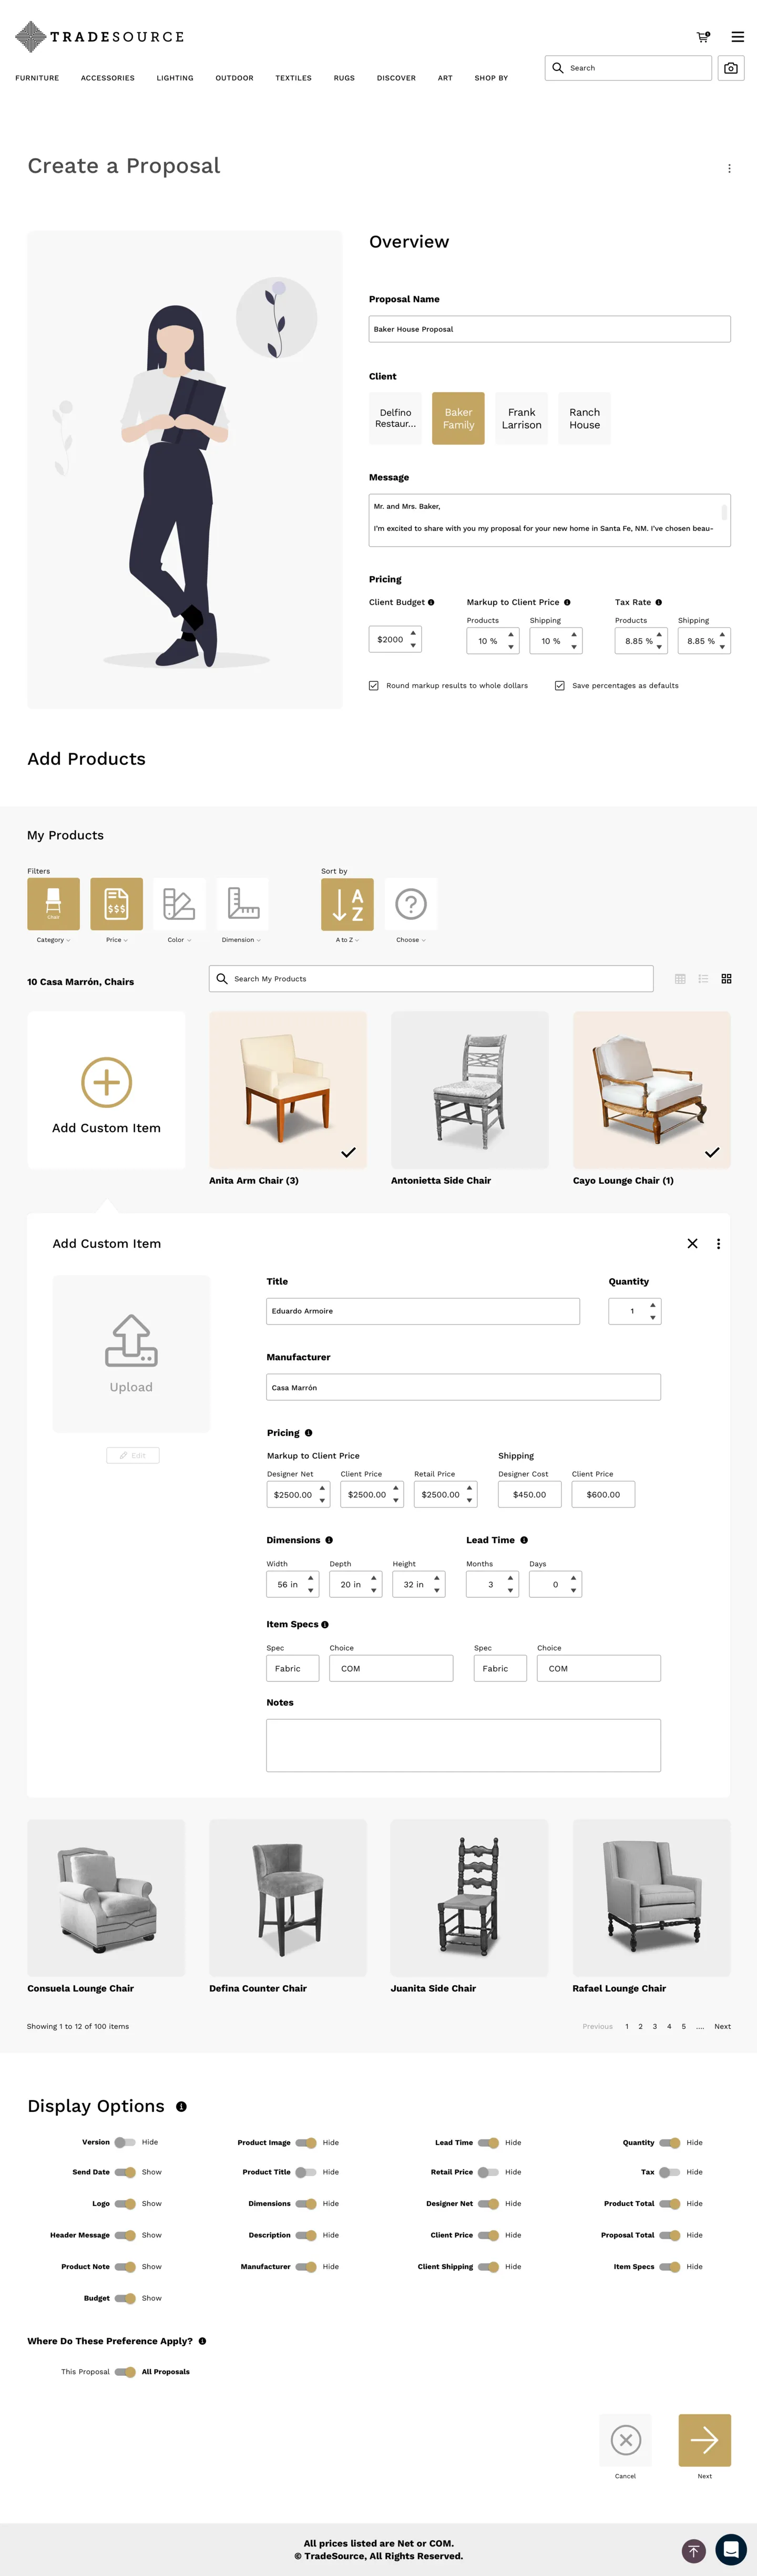Image resolution: width=757 pixels, height=2576 pixels.
Task: Toggle the Retail Price display switch
Action: (488, 2172)
